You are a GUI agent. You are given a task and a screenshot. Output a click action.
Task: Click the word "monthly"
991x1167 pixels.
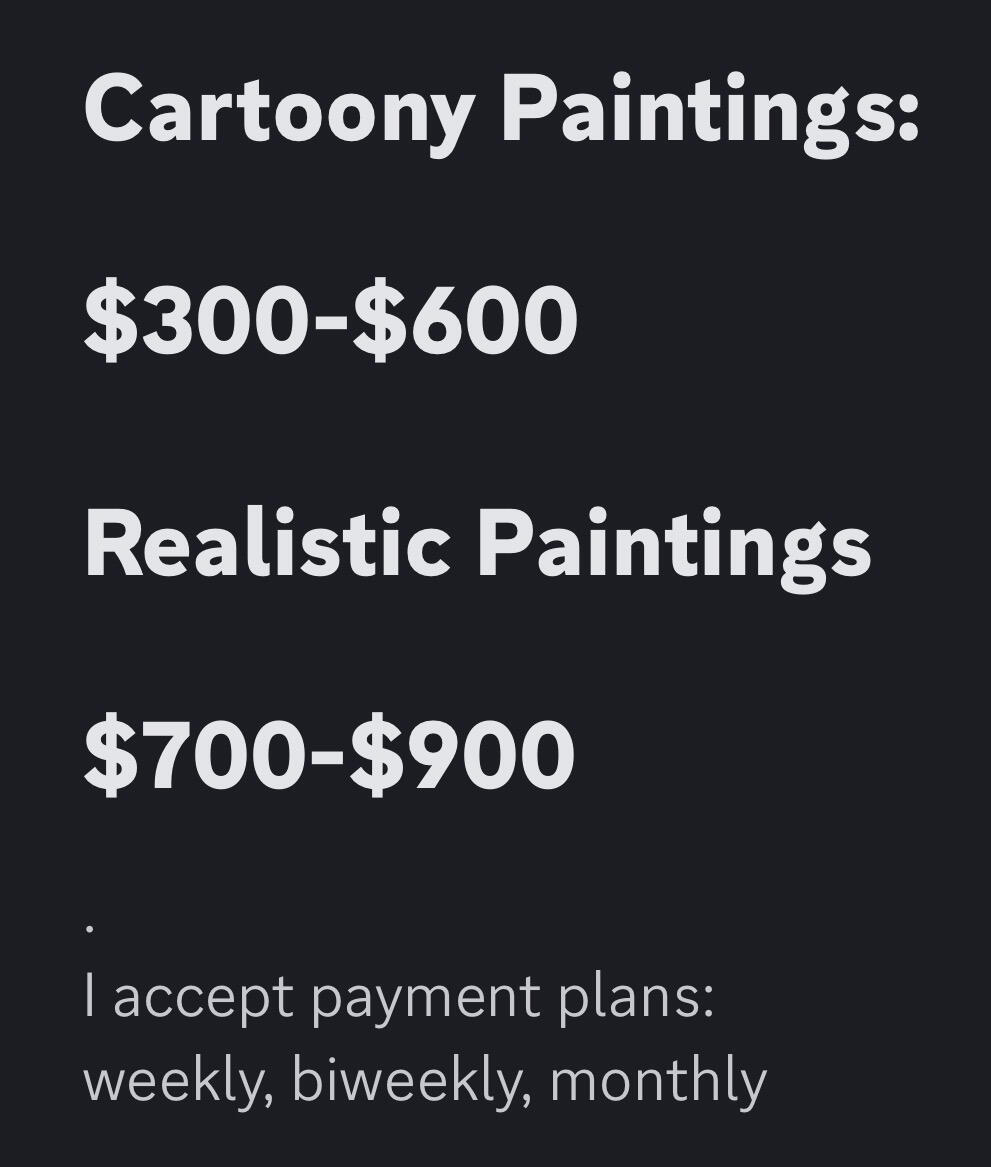click(658, 1080)
